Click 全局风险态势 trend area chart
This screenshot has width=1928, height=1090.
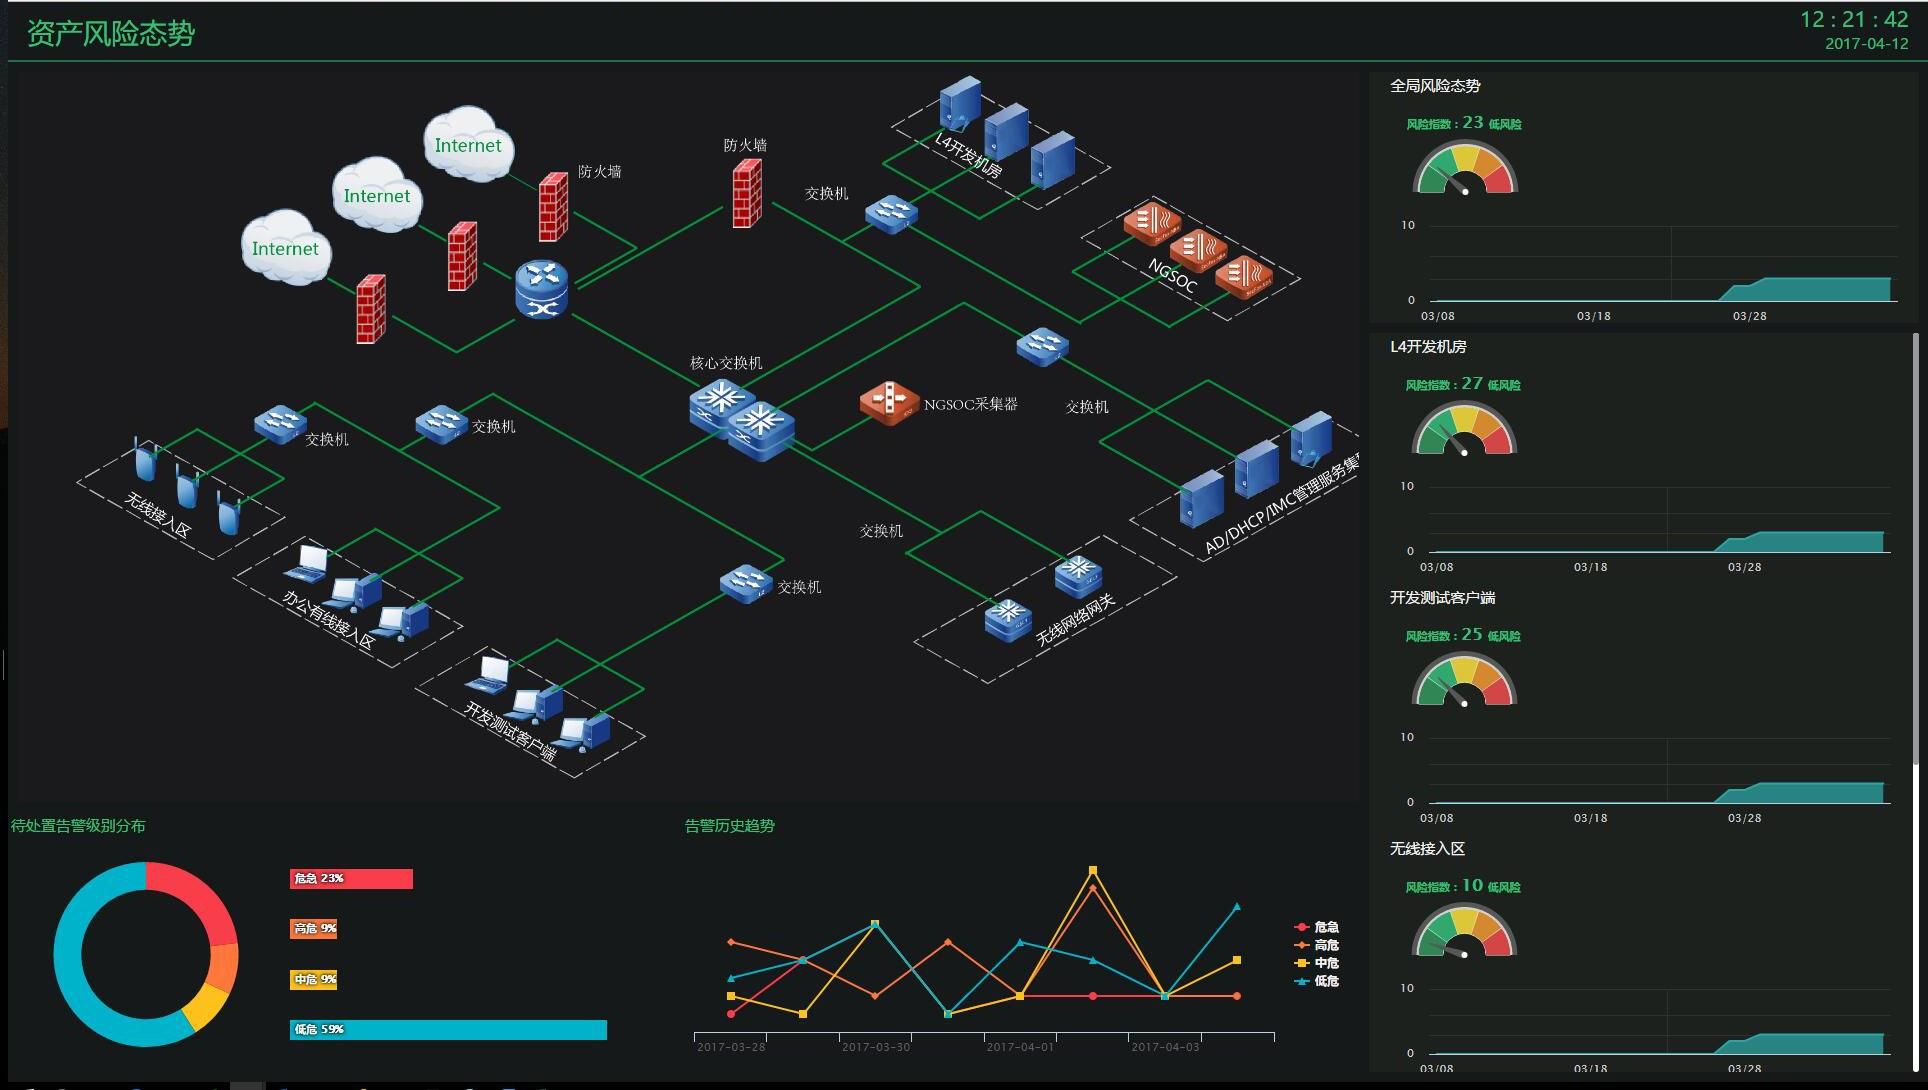[x=1661, y=263]
